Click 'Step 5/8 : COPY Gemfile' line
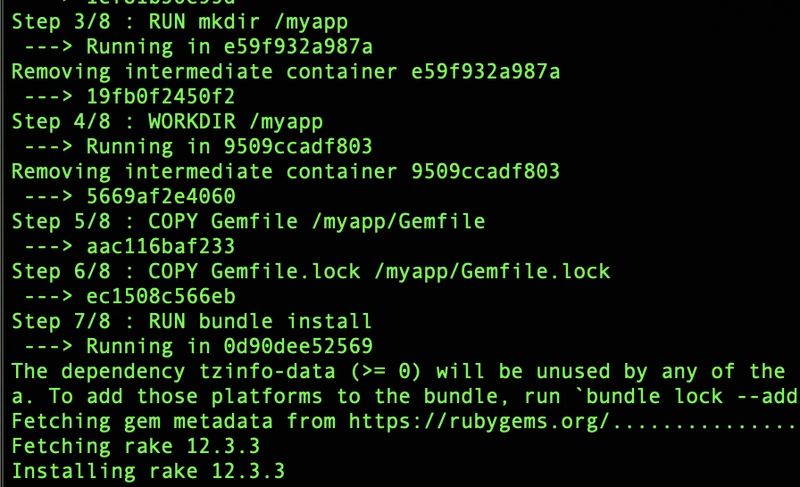The image size is (800, 487). coord(248,222)
